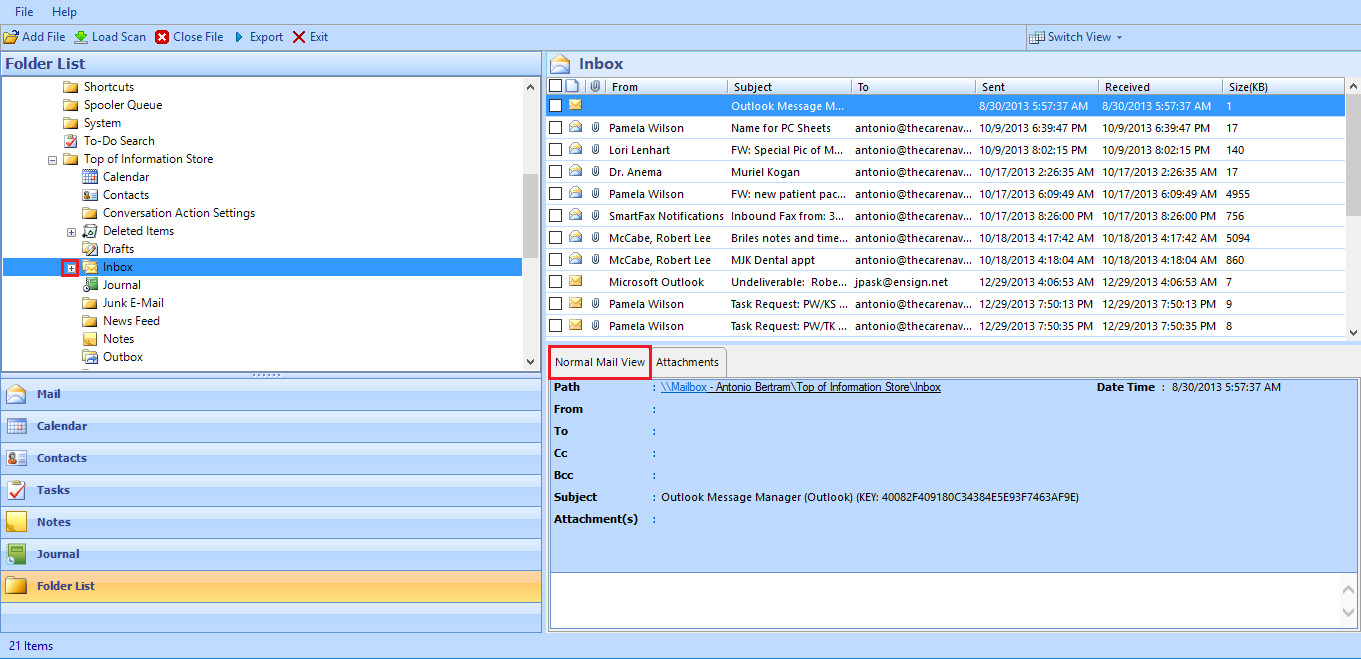This screenshot has width=1361, height=659.
Task: Sort emails by Size(KB) column
Action: [1283, 87]
